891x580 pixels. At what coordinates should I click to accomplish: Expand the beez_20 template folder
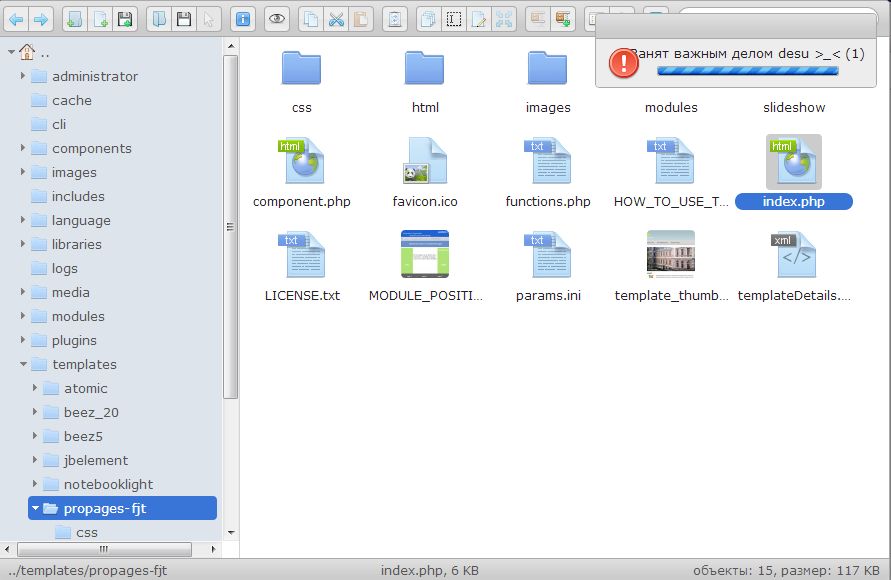click(35, 412)
